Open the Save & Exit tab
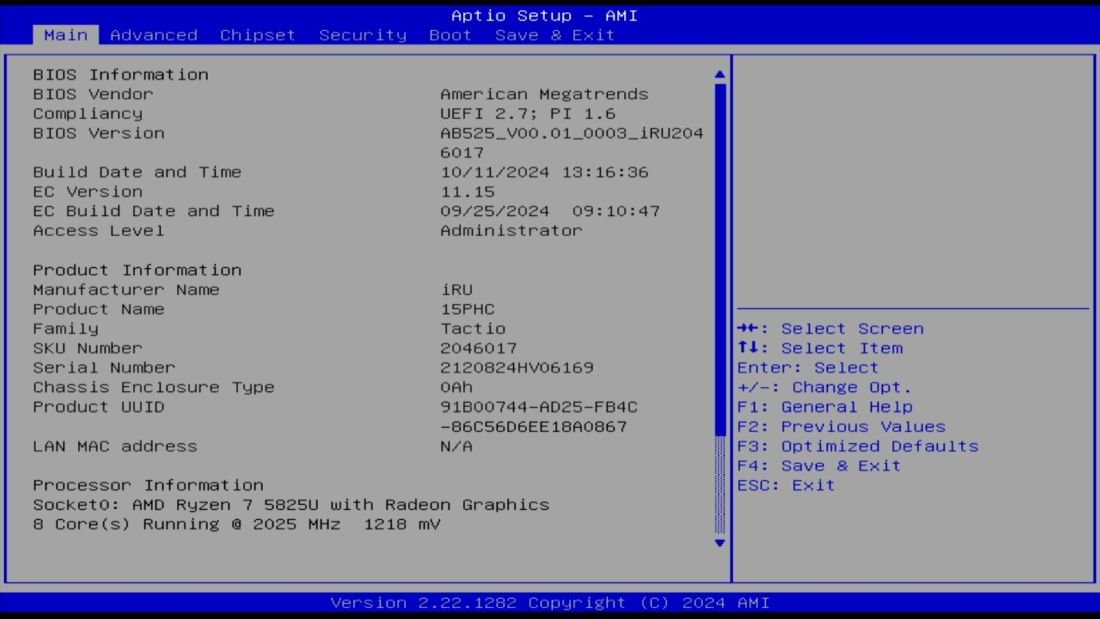Screen dimensions: 1100x619 (555, 35)
